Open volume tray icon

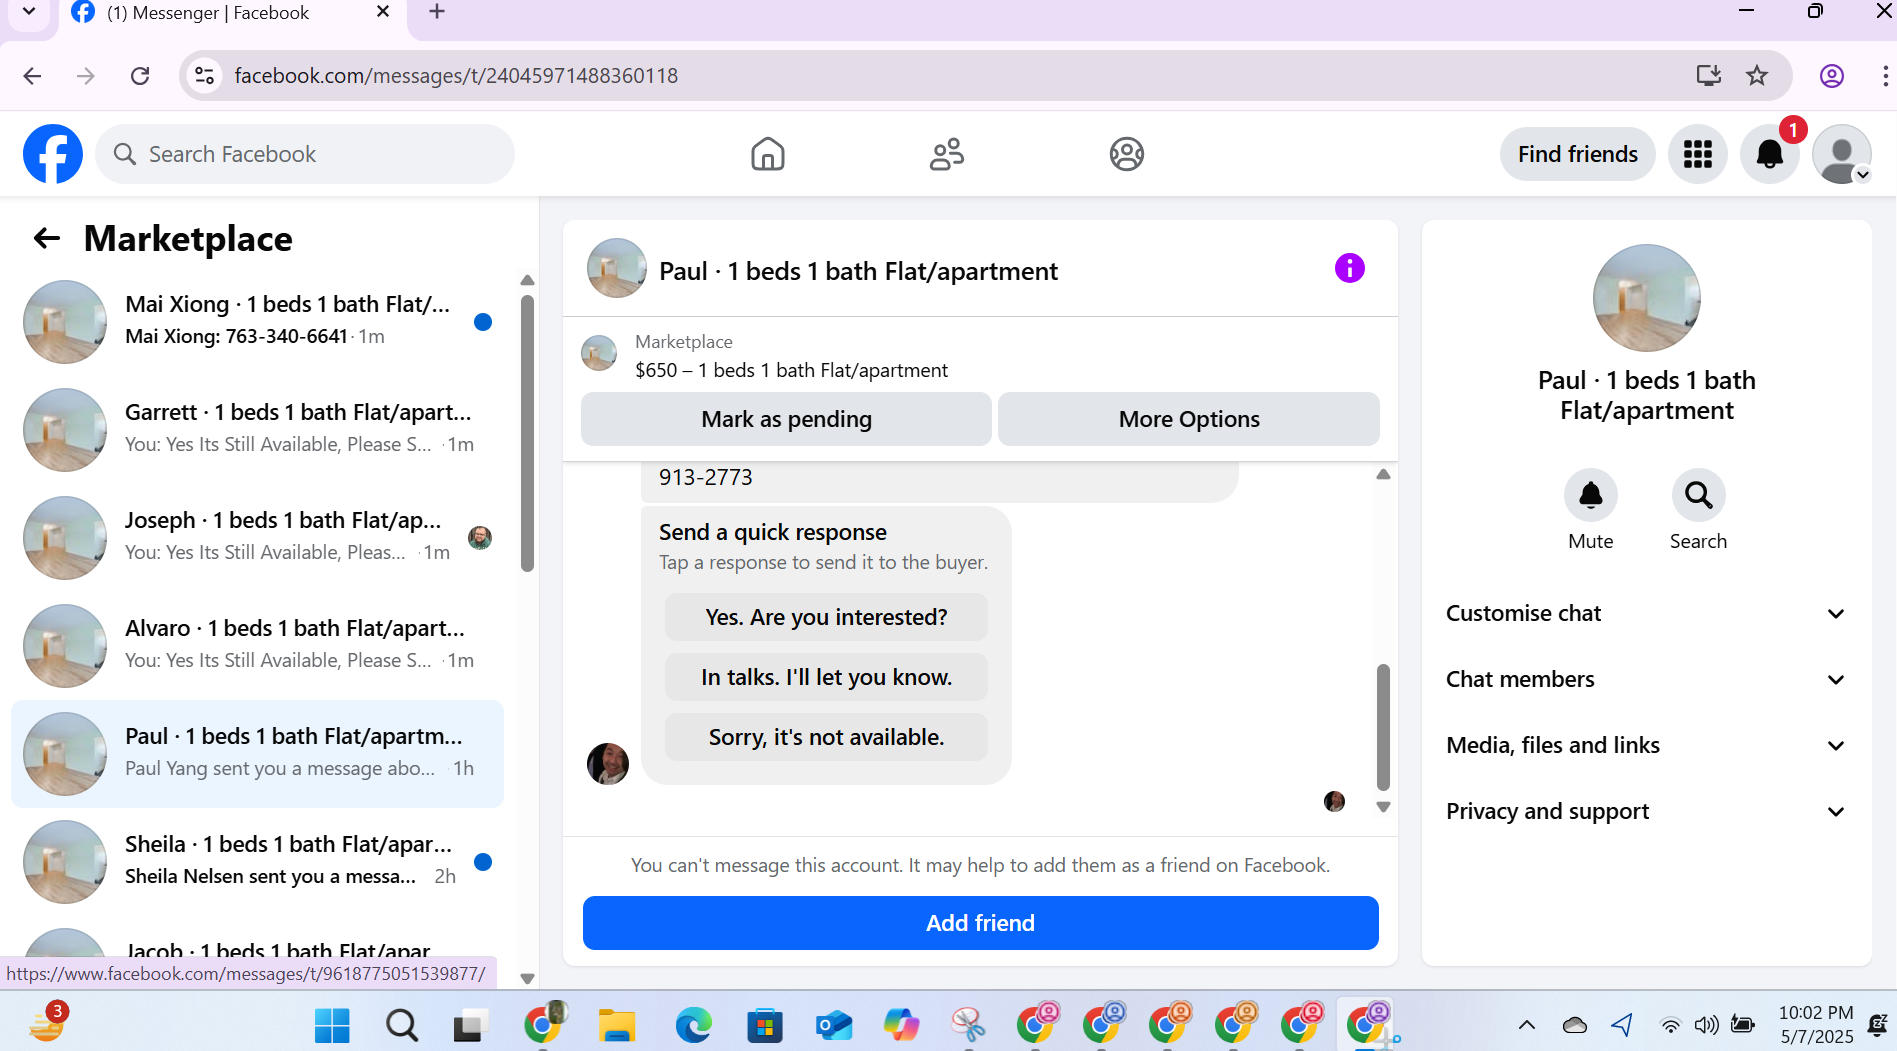1706,1025
